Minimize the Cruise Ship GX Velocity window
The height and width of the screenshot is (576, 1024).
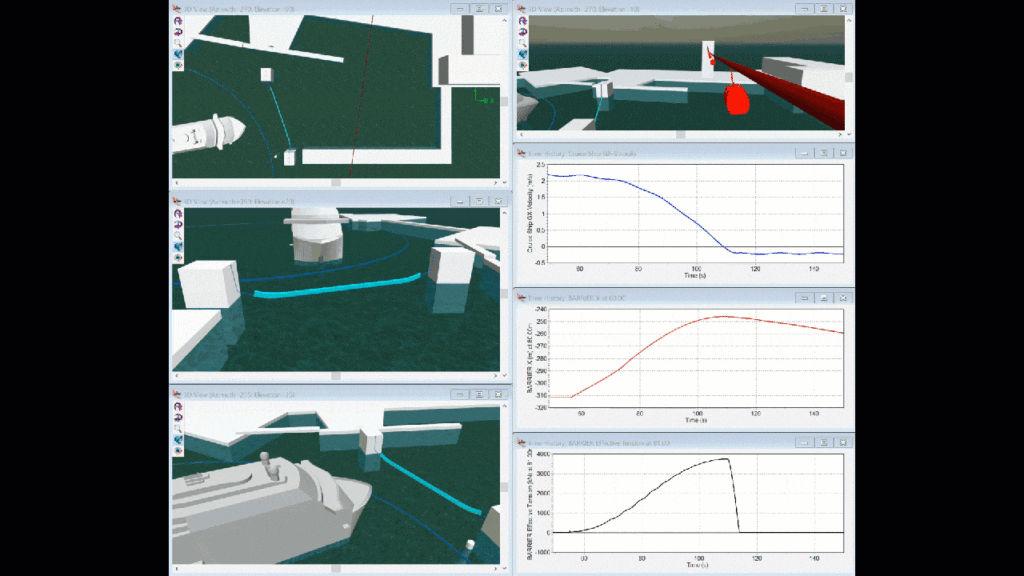click(804, 153)
